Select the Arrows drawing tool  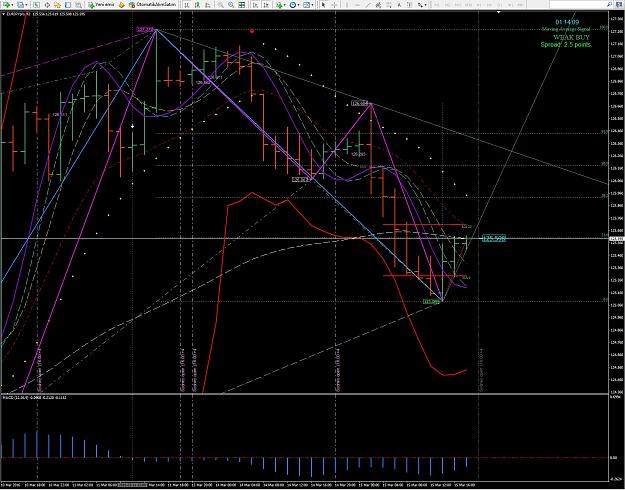pyautogui.click(x=420, y=5)
